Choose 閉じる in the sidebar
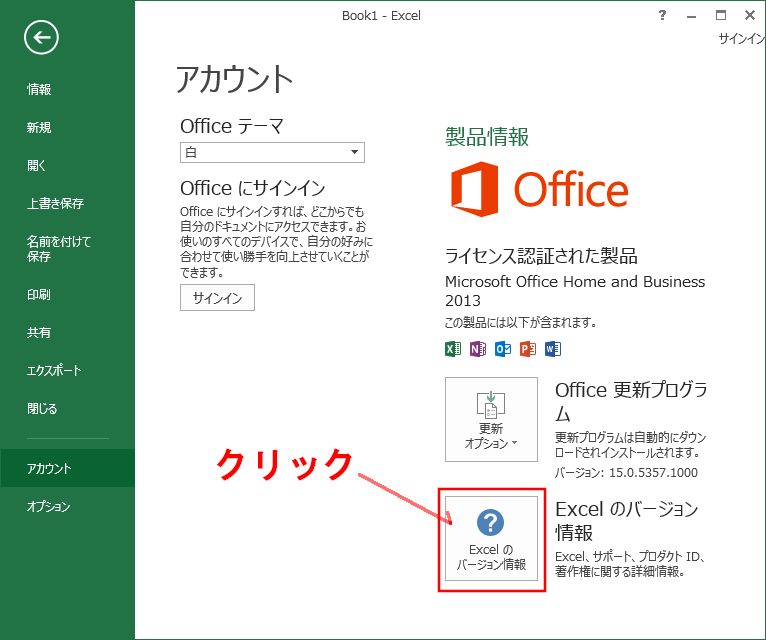766x640 pixels. point(42,408)
